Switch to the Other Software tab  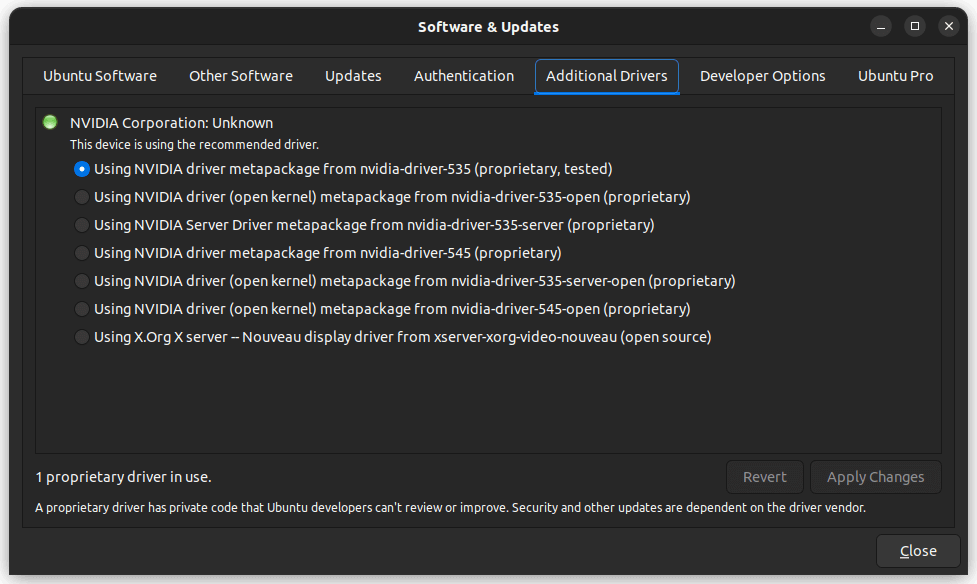pyautogui.click(x=241, y=76)
